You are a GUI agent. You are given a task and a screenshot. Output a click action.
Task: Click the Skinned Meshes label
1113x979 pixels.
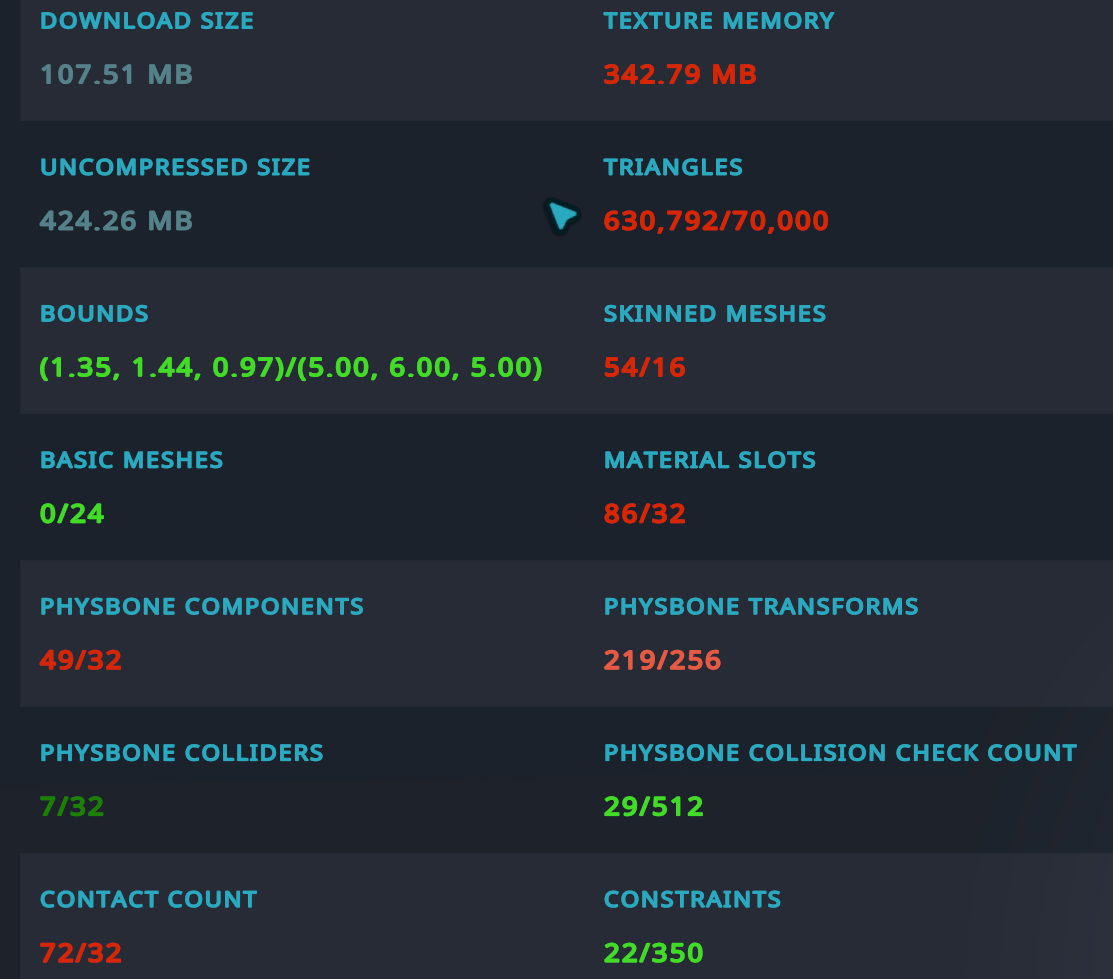(x=714, y=313)
